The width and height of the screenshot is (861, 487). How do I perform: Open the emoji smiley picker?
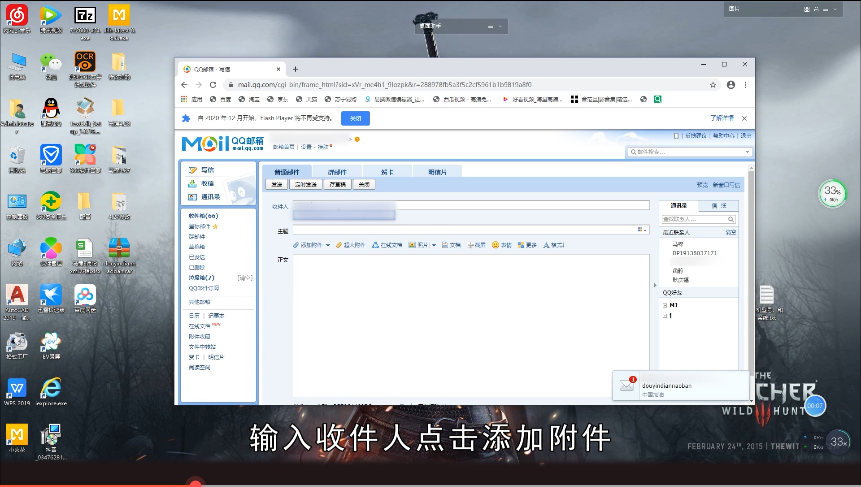coord(495,245)
